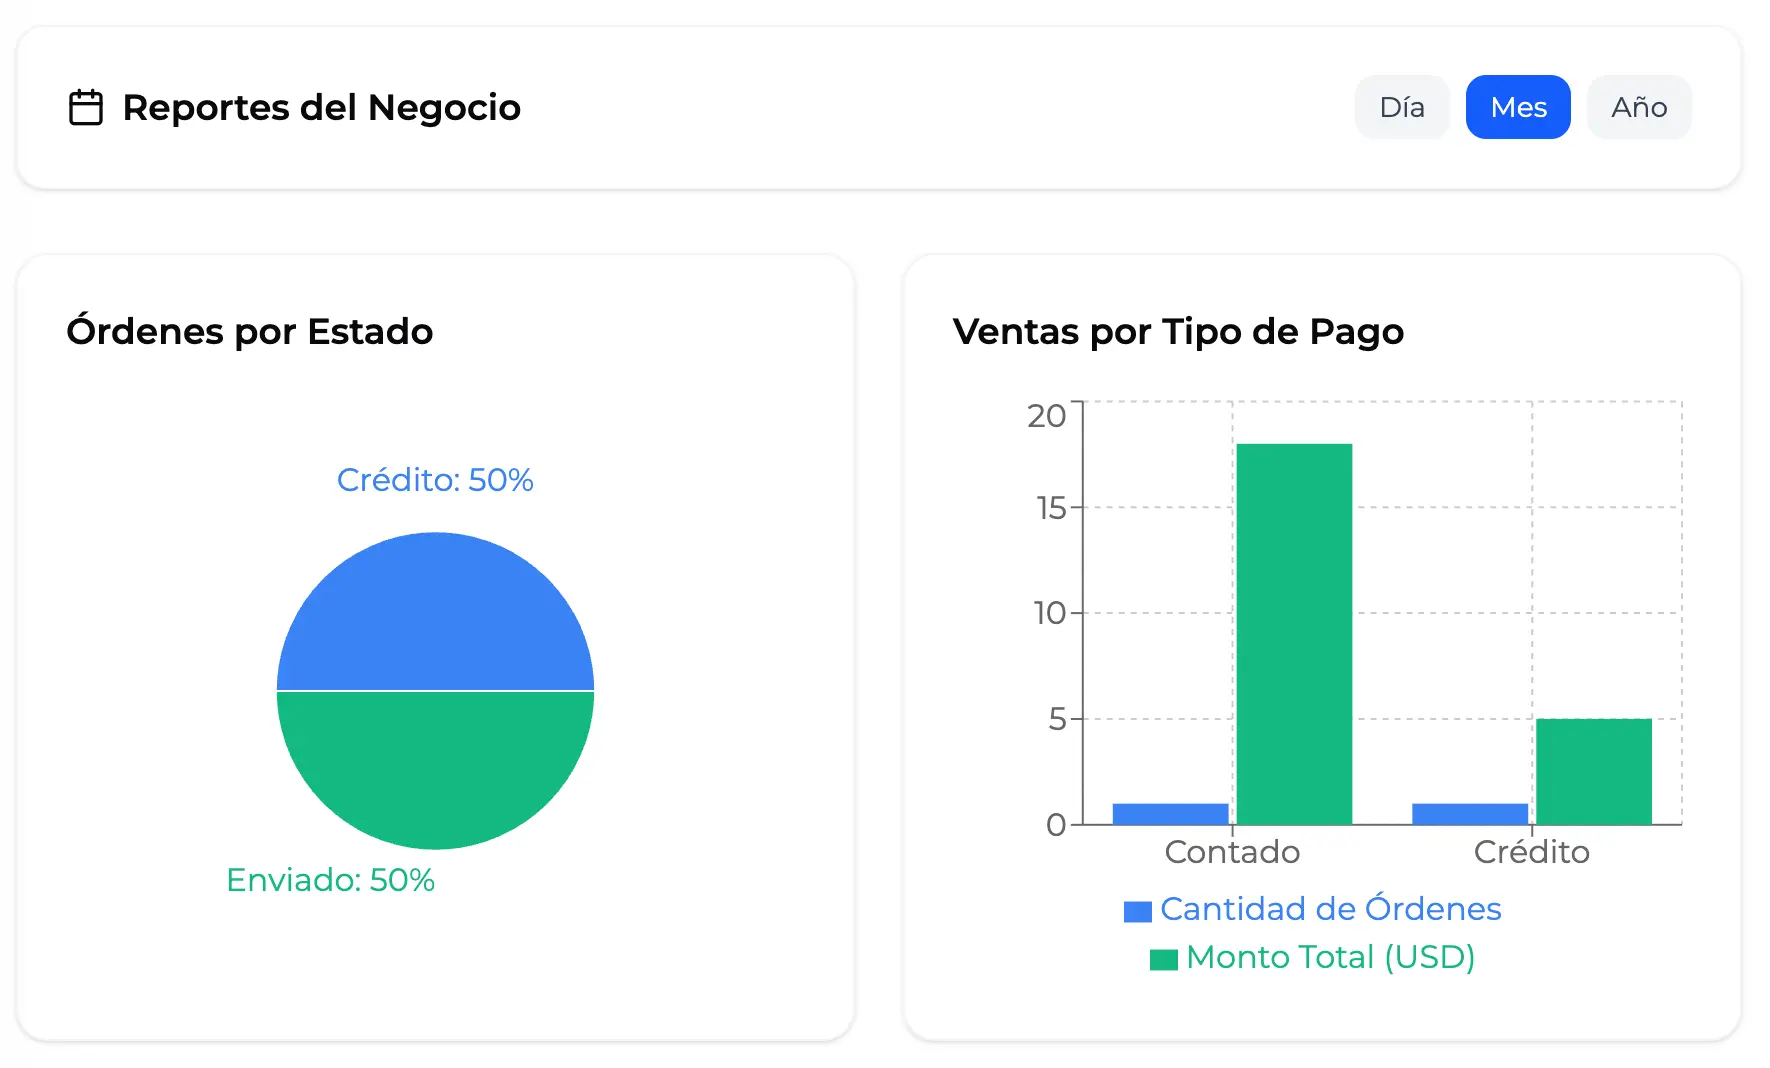The width and height of the screenshot is (1770, 1068).
Task: Switch report period to Día
Action: point(1401,107)
